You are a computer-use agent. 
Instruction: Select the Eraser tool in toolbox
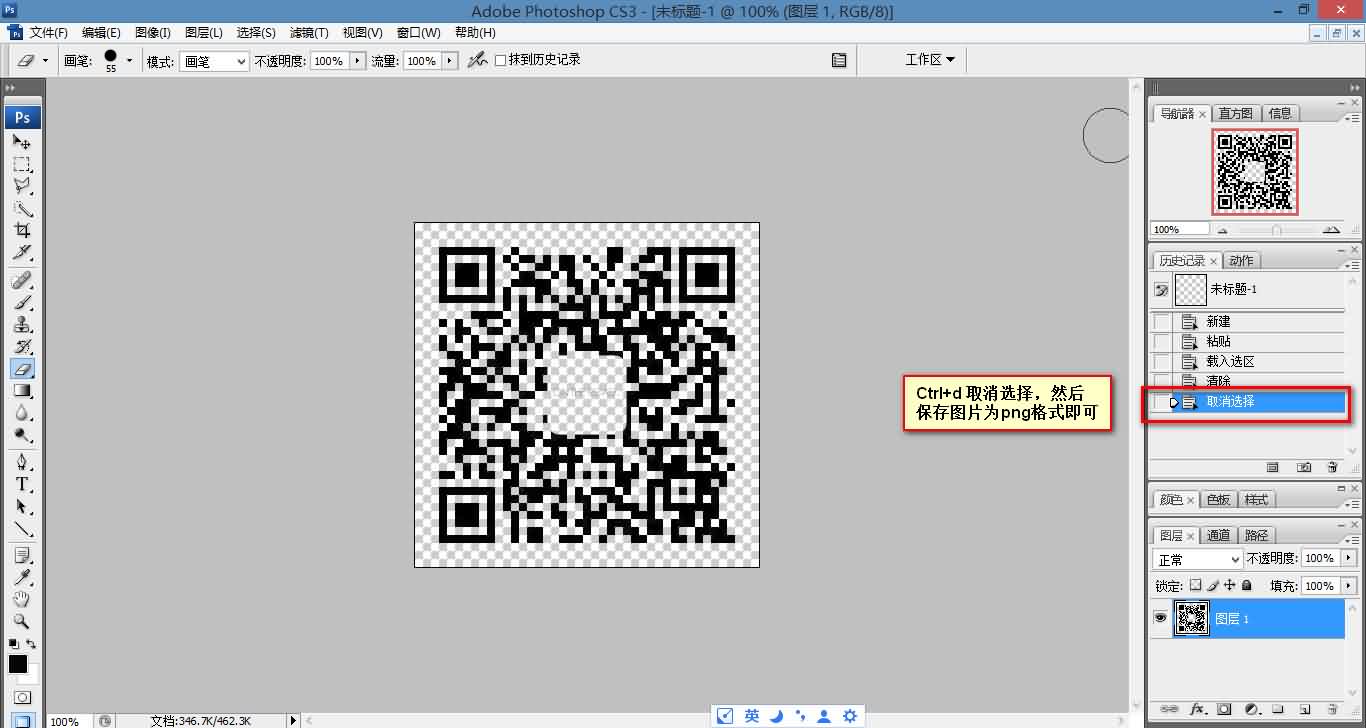click(22, 368)
